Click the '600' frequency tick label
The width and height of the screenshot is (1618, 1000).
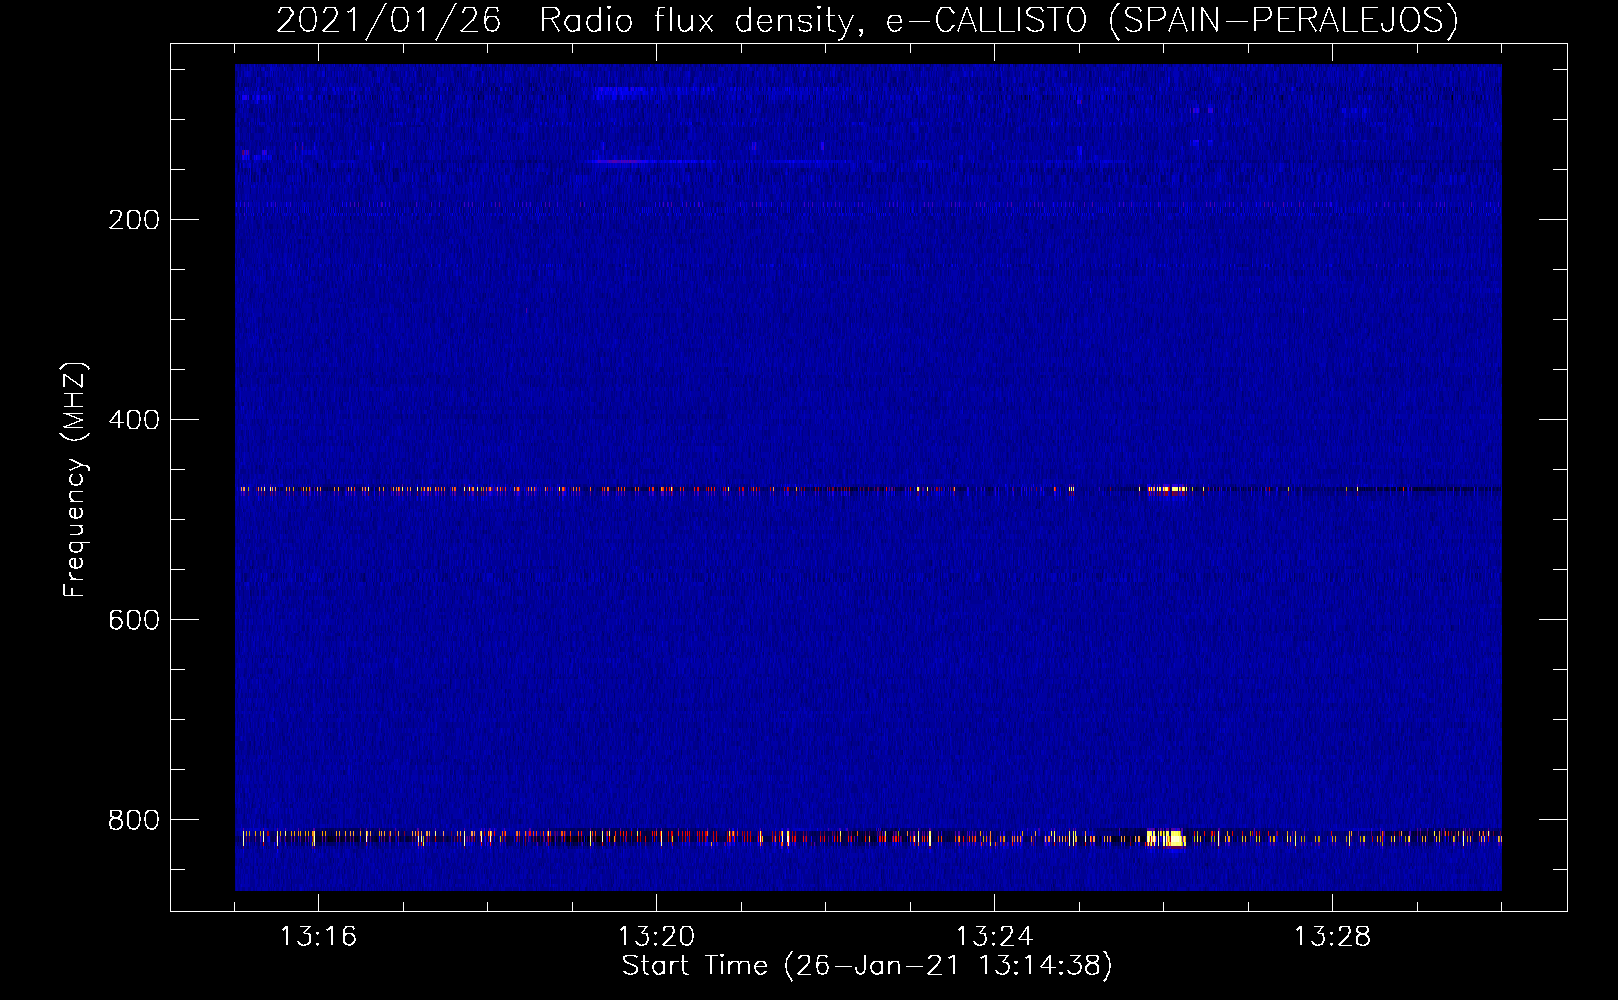click(x=134, y=620)
